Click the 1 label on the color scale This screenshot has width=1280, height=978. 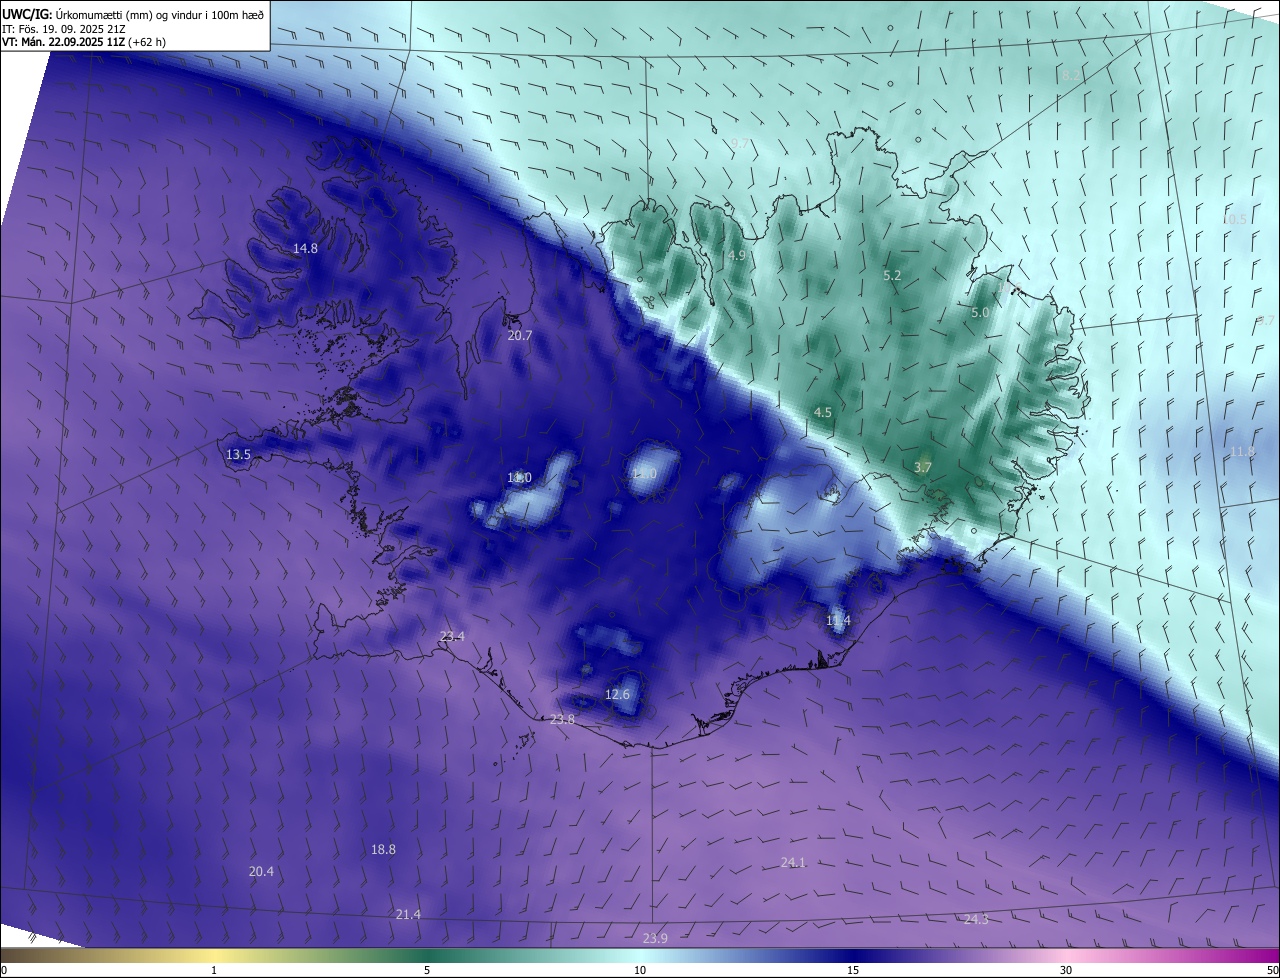click(214, 970)
